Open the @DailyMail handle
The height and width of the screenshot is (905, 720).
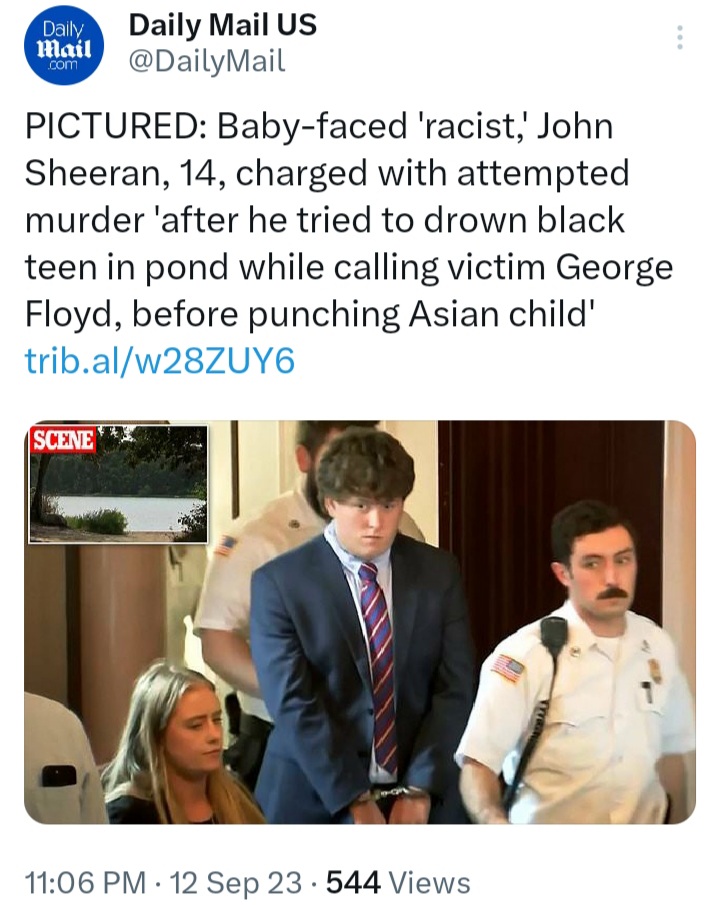(x=207, y=61)
